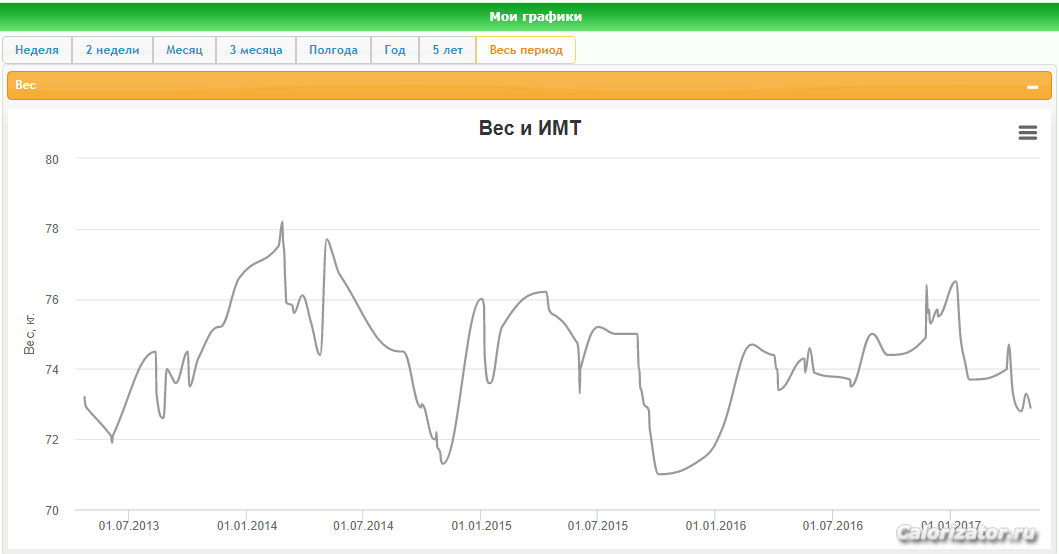This screenshot has height=554, width=1059.
Task: Switch to the 3 месяца tab
Action: coord(256,50)
